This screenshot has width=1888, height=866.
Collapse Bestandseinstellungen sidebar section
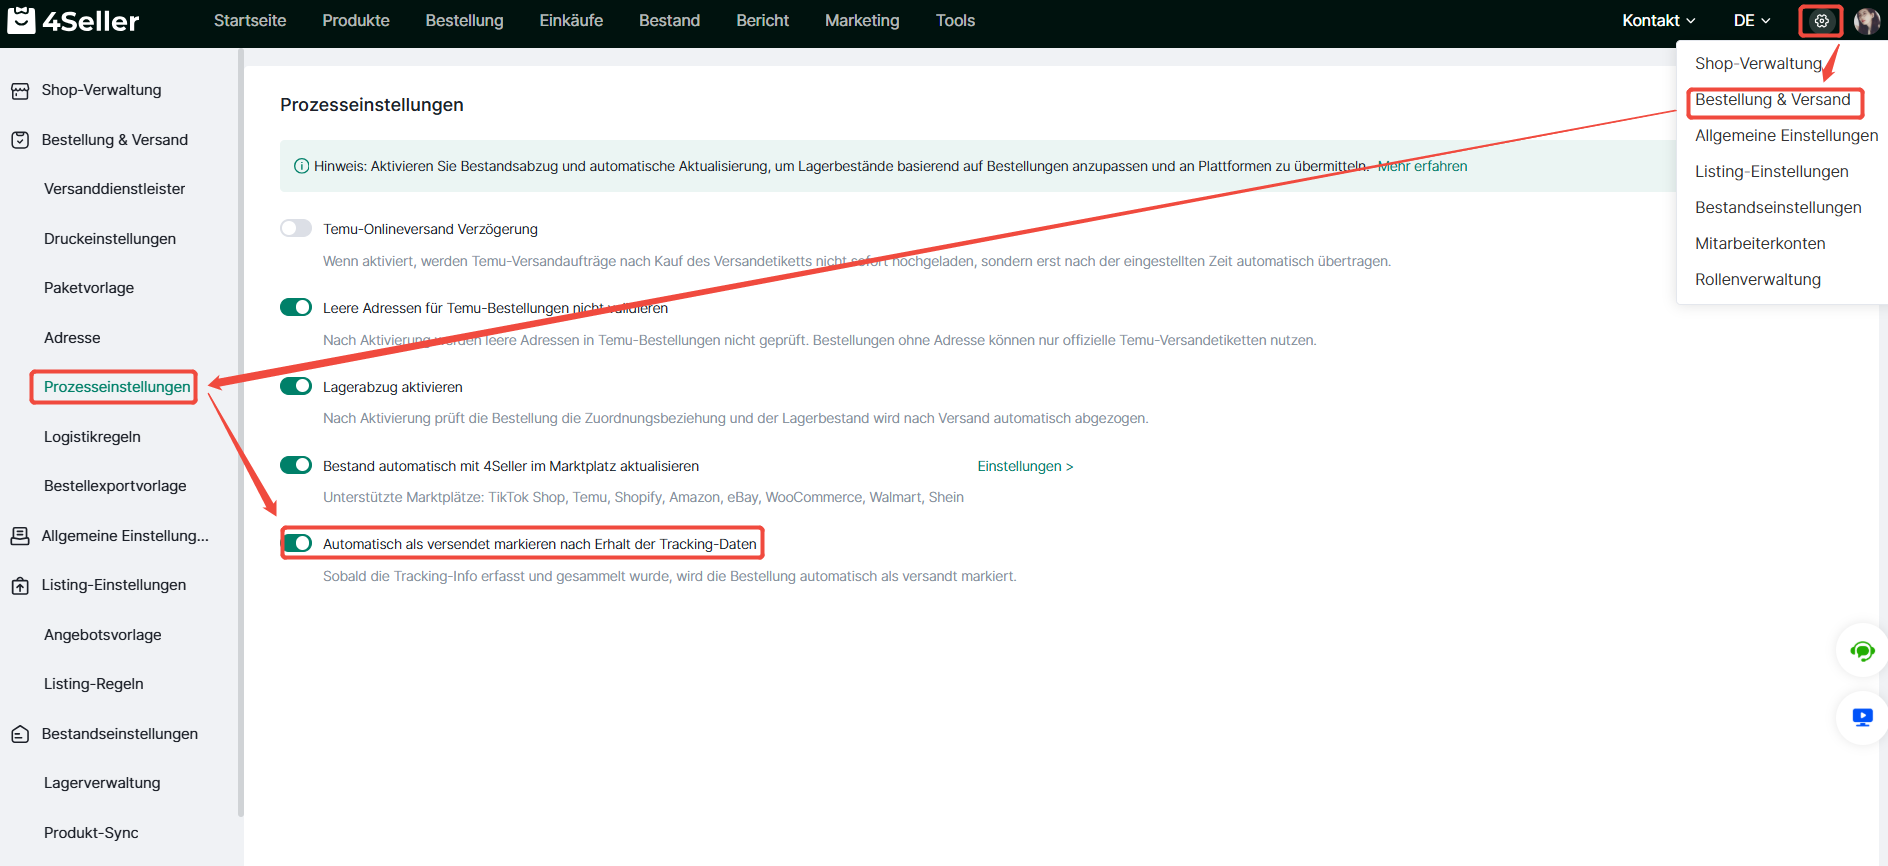tap(119, 734)
